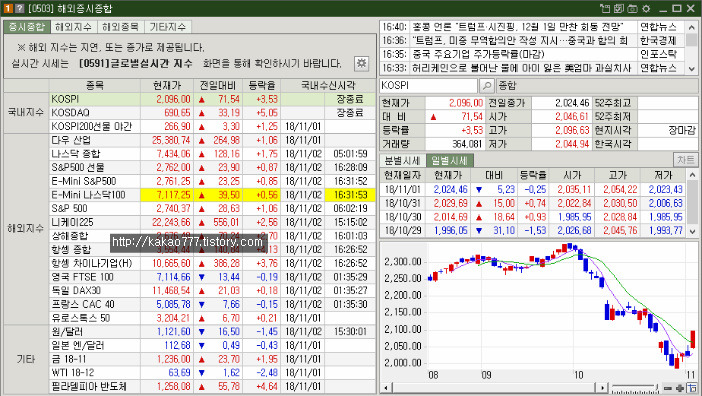Click the camera capture icon in title bar
The width and height of the screenshot is (702, 396).
(632, 8)
